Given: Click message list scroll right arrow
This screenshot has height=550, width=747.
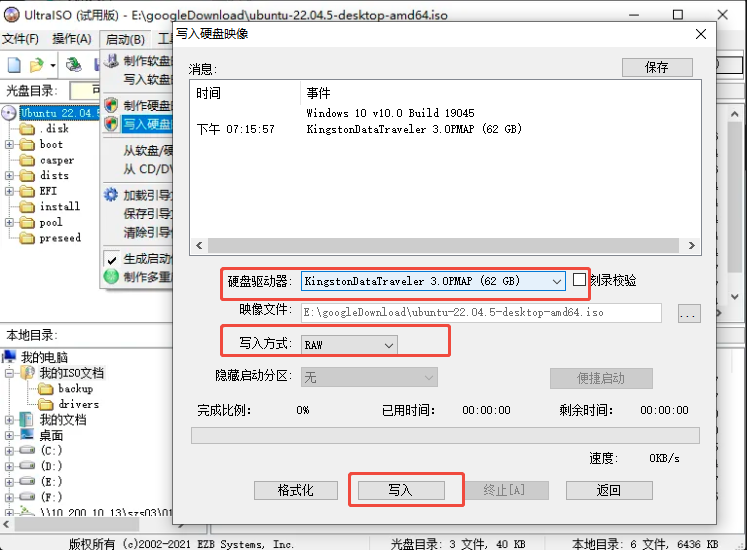Looking at the screenshot, I should [691, 245].
